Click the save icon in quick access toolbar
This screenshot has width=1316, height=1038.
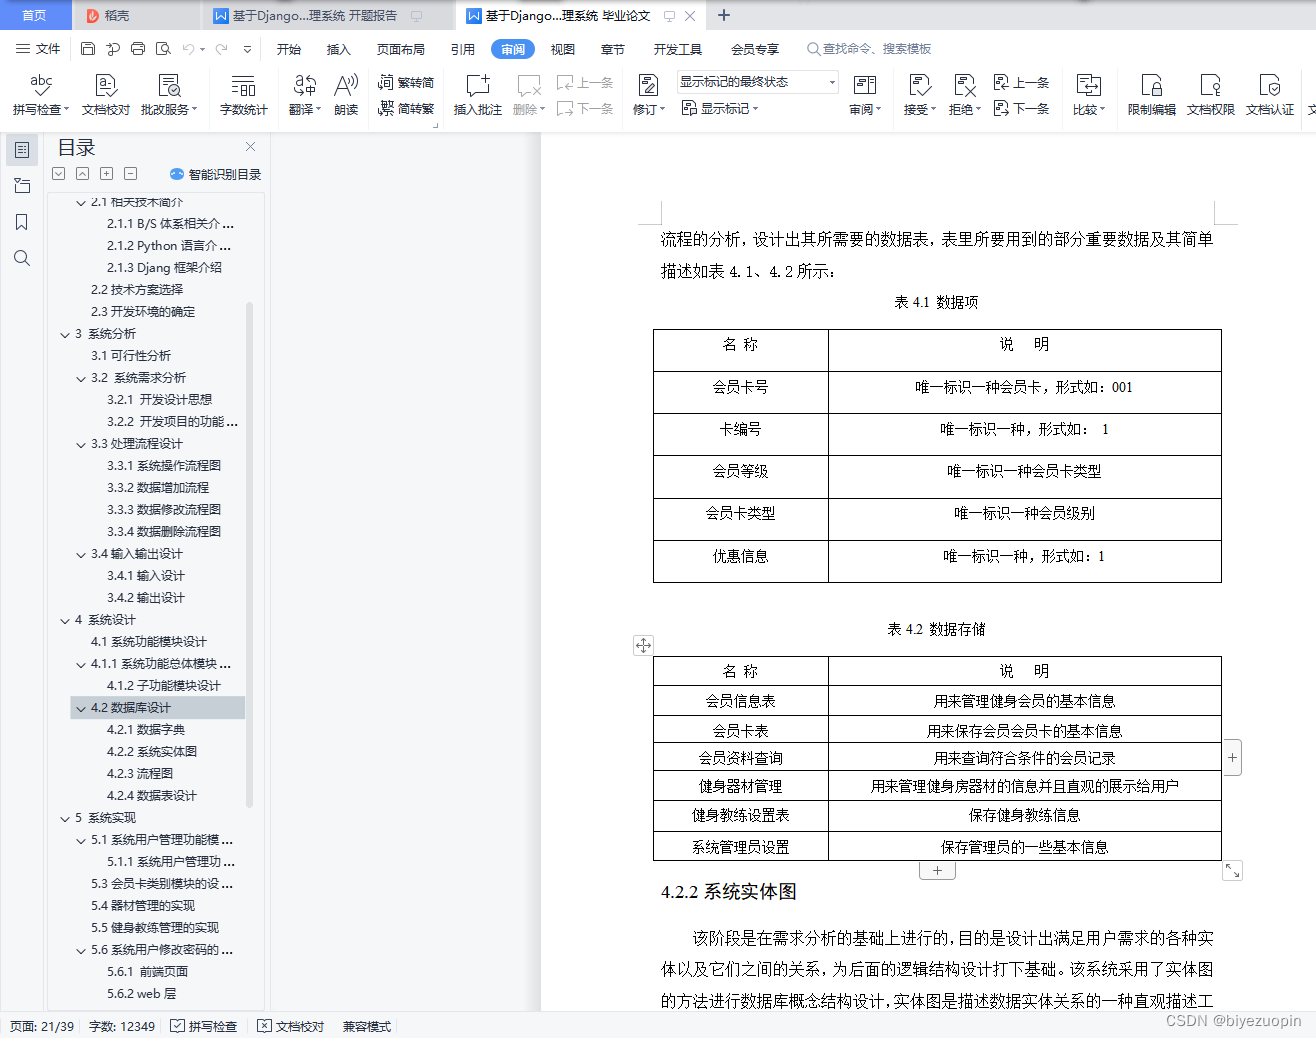click(88, 48)
